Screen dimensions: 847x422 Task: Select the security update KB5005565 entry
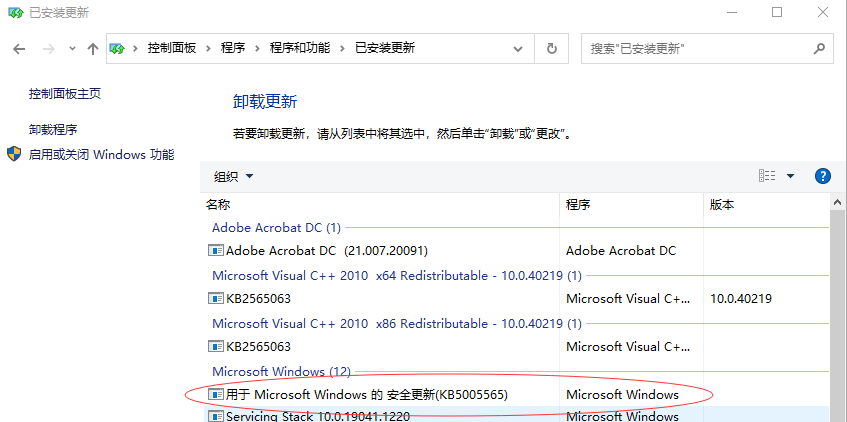(366, 394)
